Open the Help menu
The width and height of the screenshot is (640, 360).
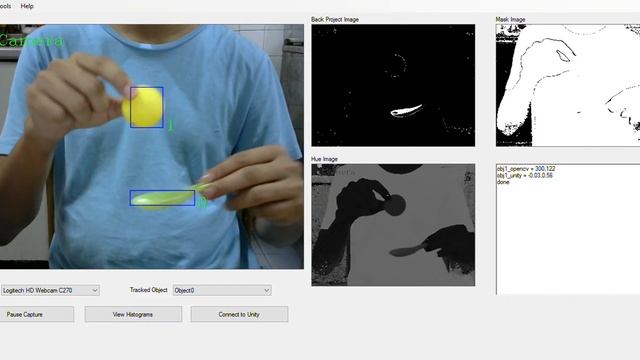27,6
